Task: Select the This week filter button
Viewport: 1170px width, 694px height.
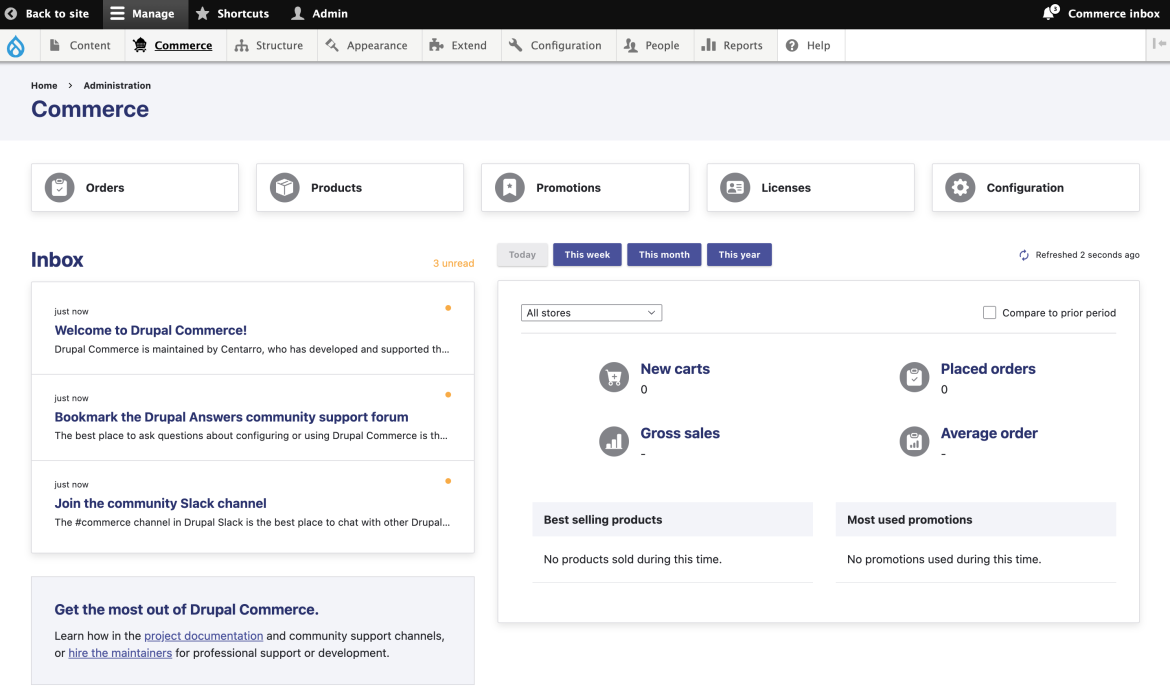Action: click(587, 255)
